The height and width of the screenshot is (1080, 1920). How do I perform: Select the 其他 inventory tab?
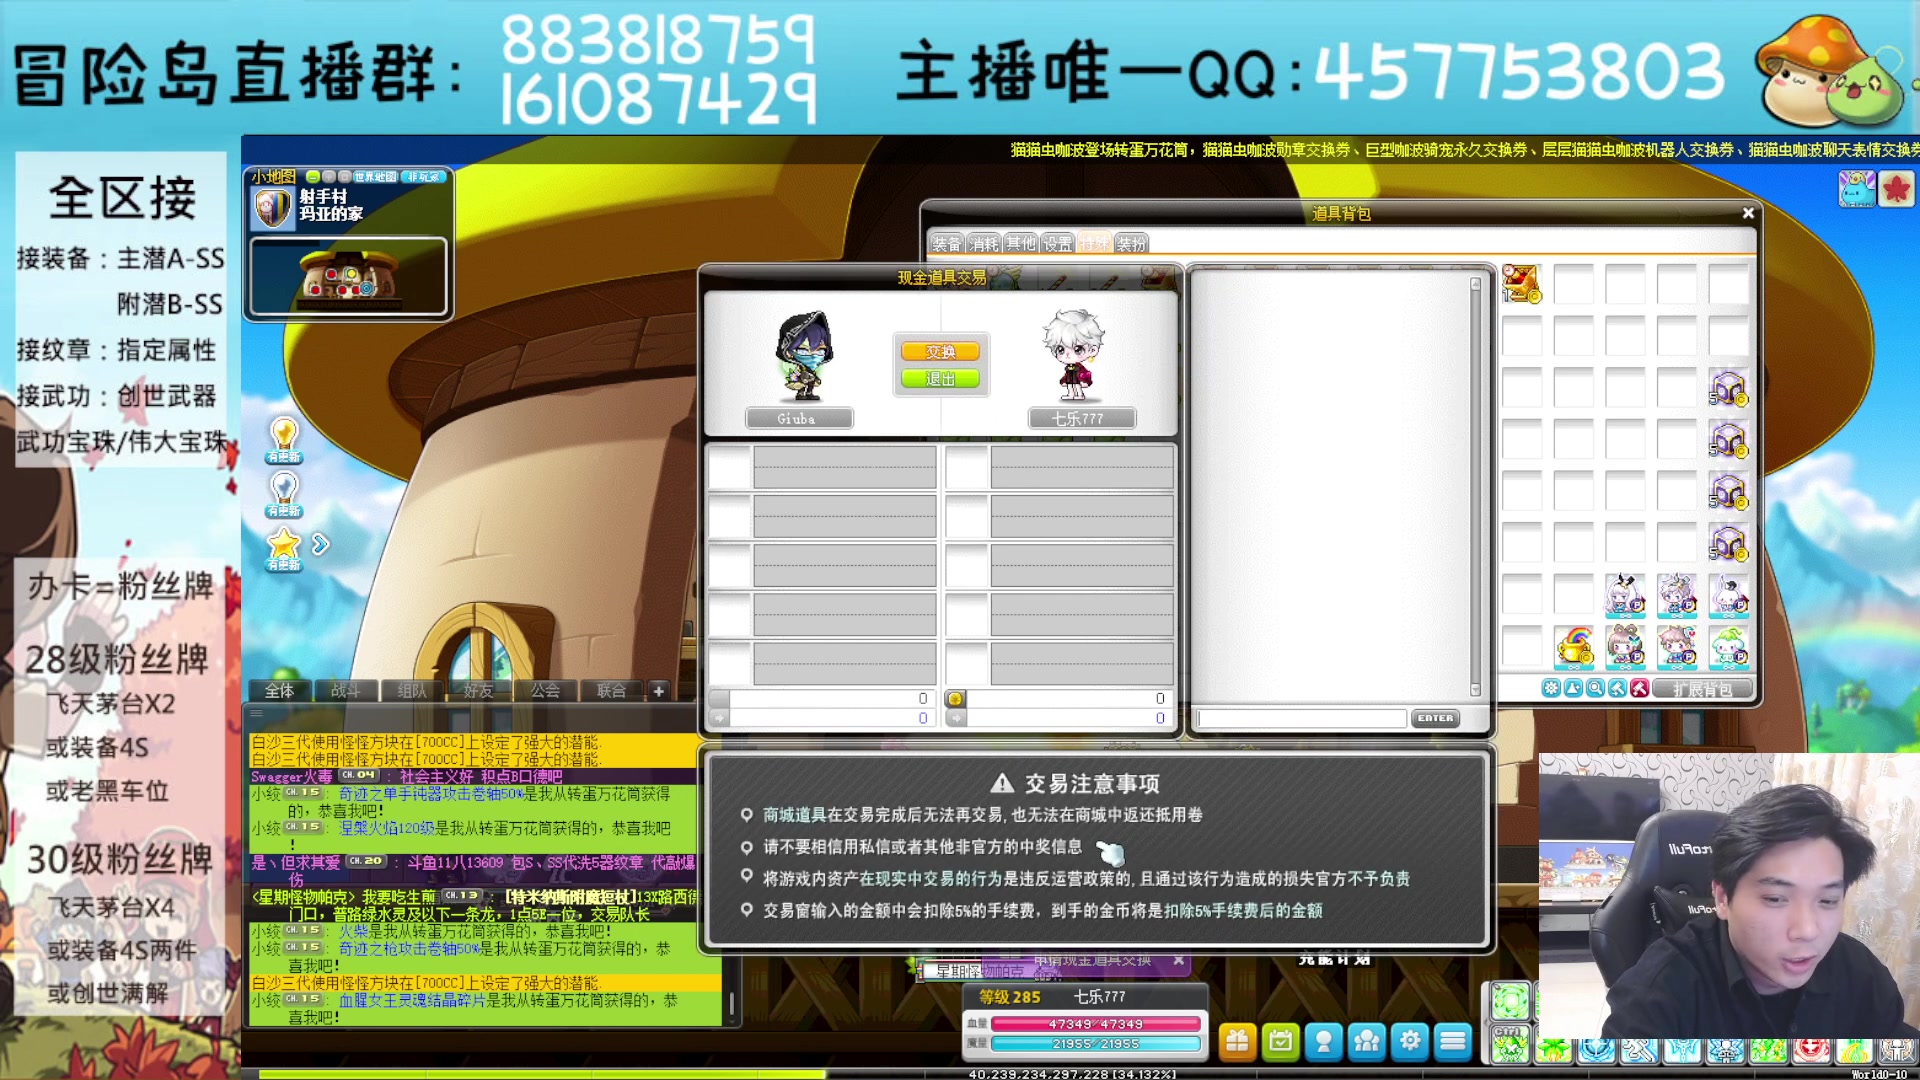(1021, 243)
